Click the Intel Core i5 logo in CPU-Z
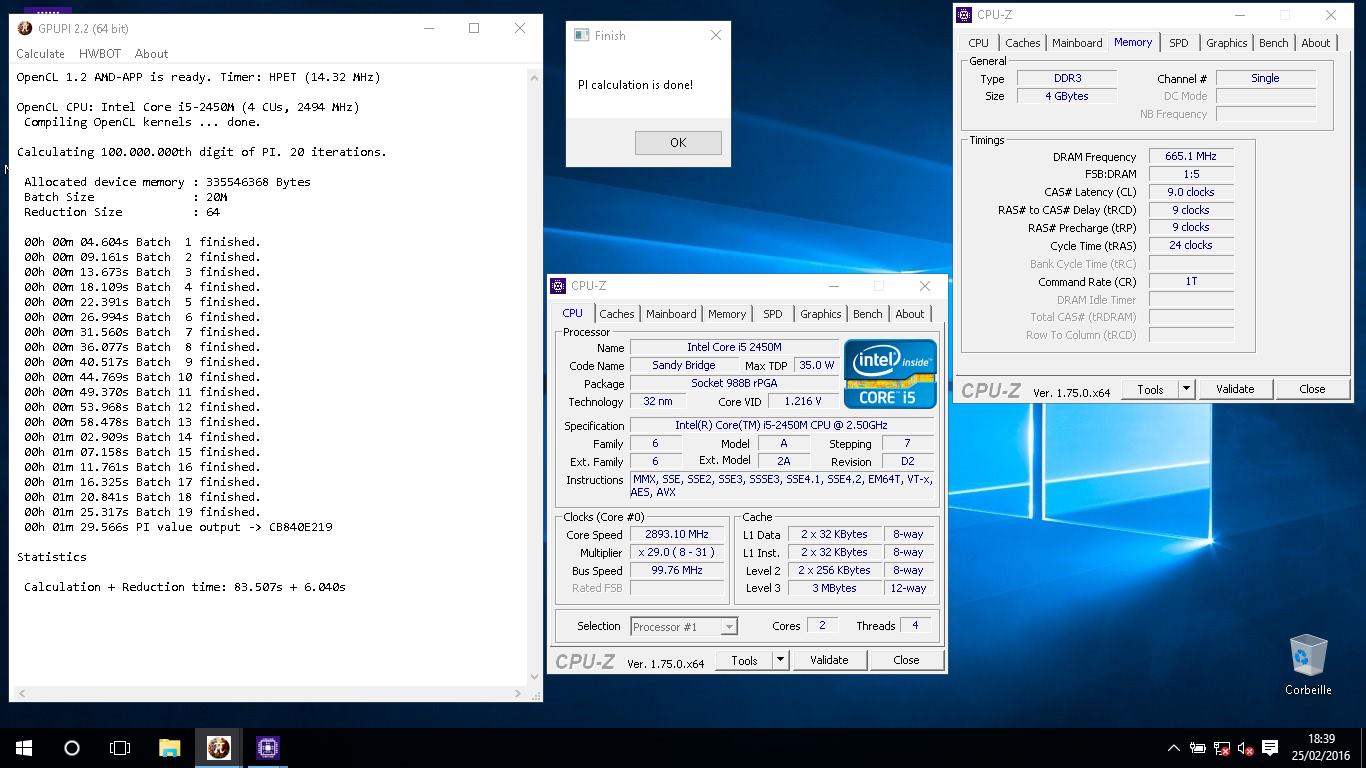1366x768 pixels. click(890, 373)
